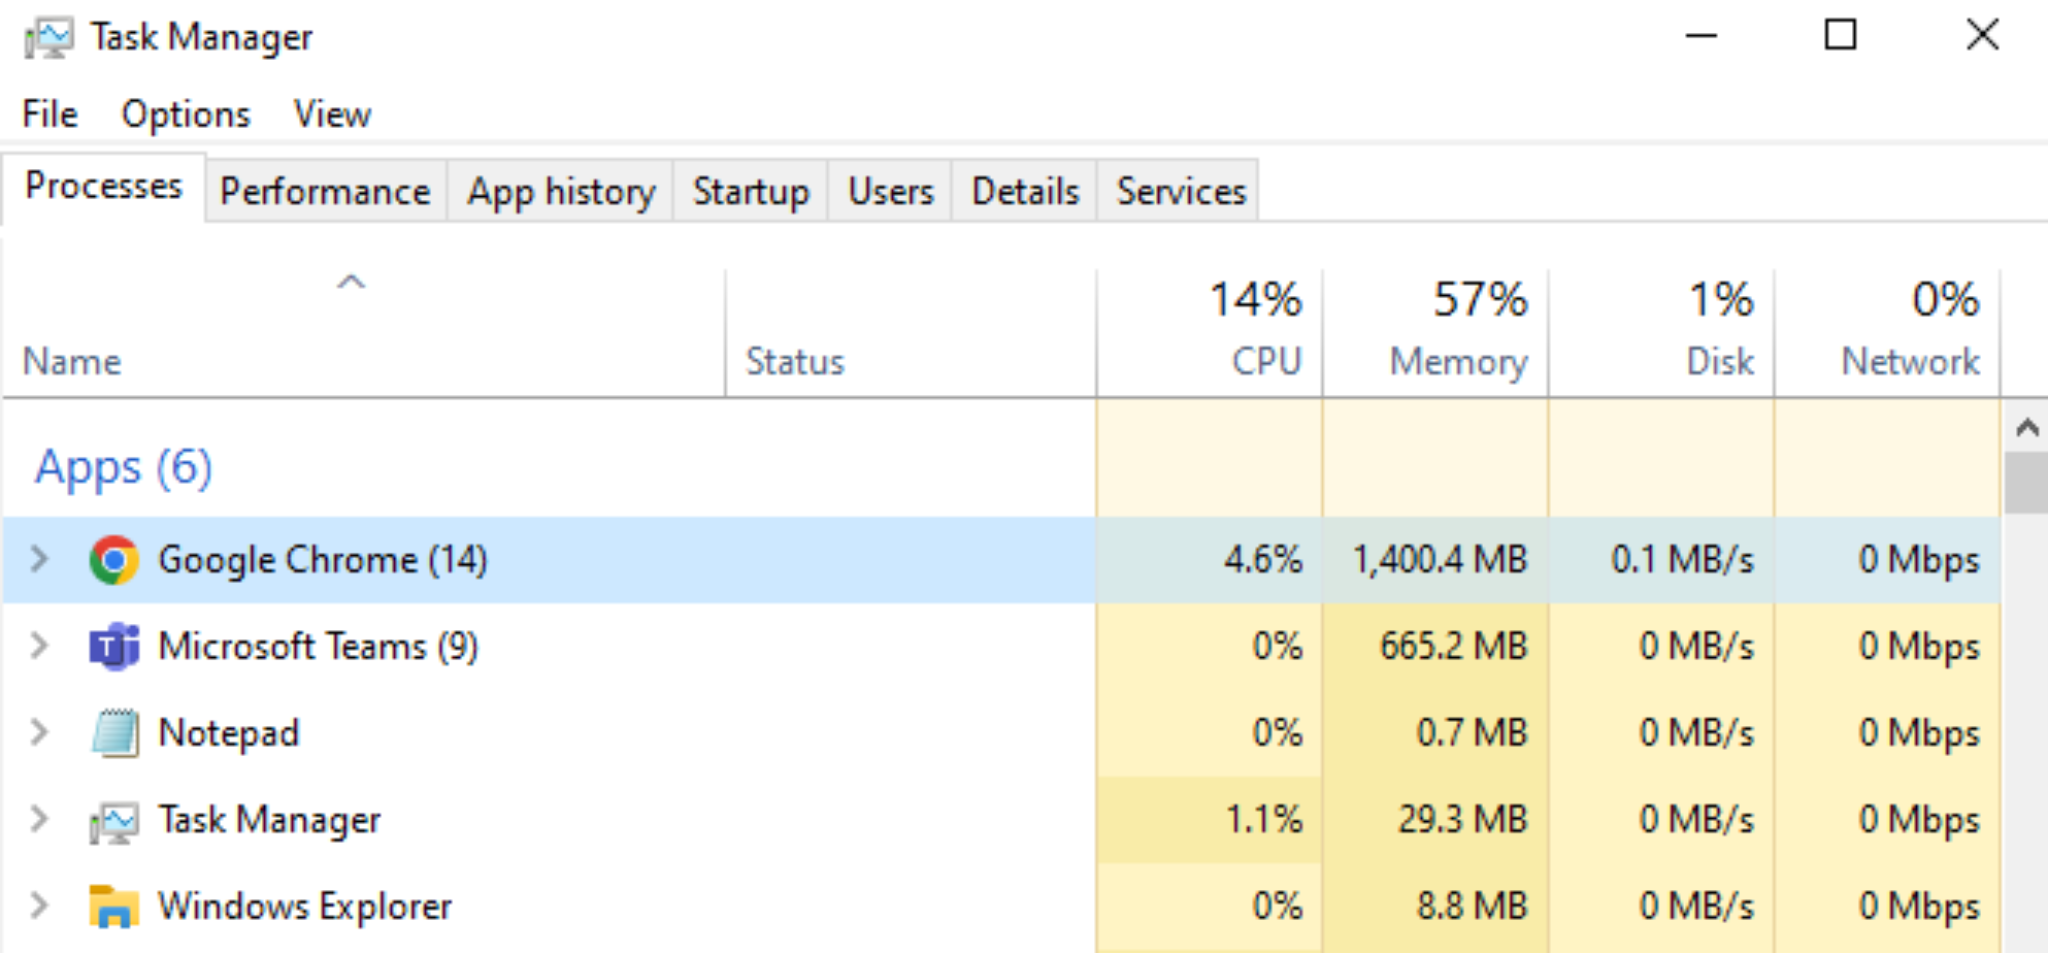Select the Notepad row name

coord(229,733)
